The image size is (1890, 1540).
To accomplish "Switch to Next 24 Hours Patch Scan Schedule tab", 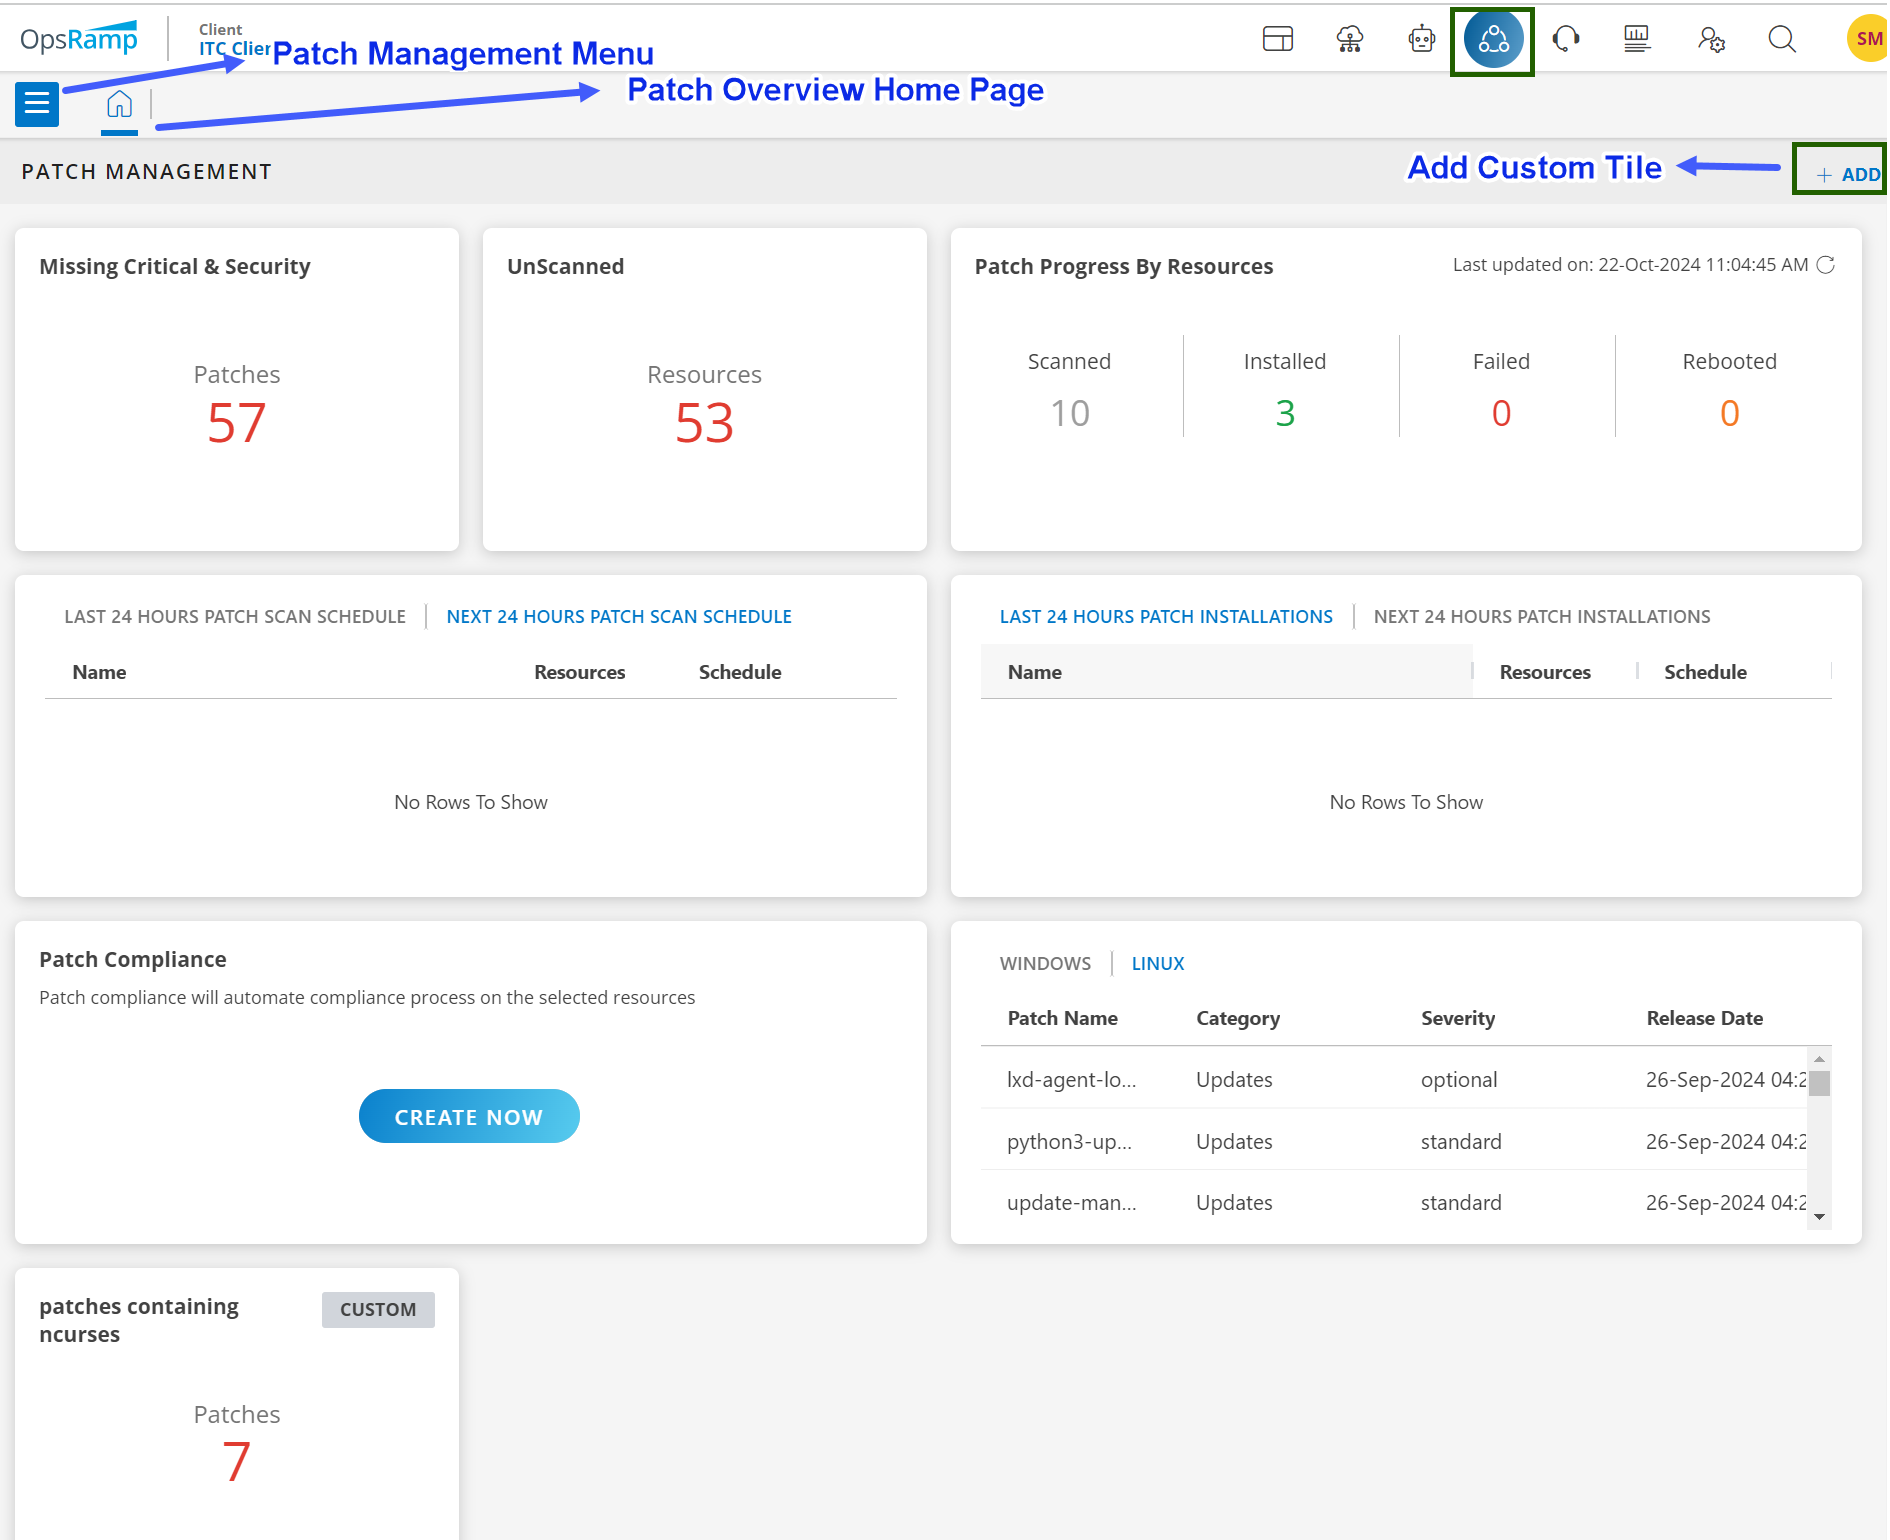I will pyautogui.click(x=619, y=617).
